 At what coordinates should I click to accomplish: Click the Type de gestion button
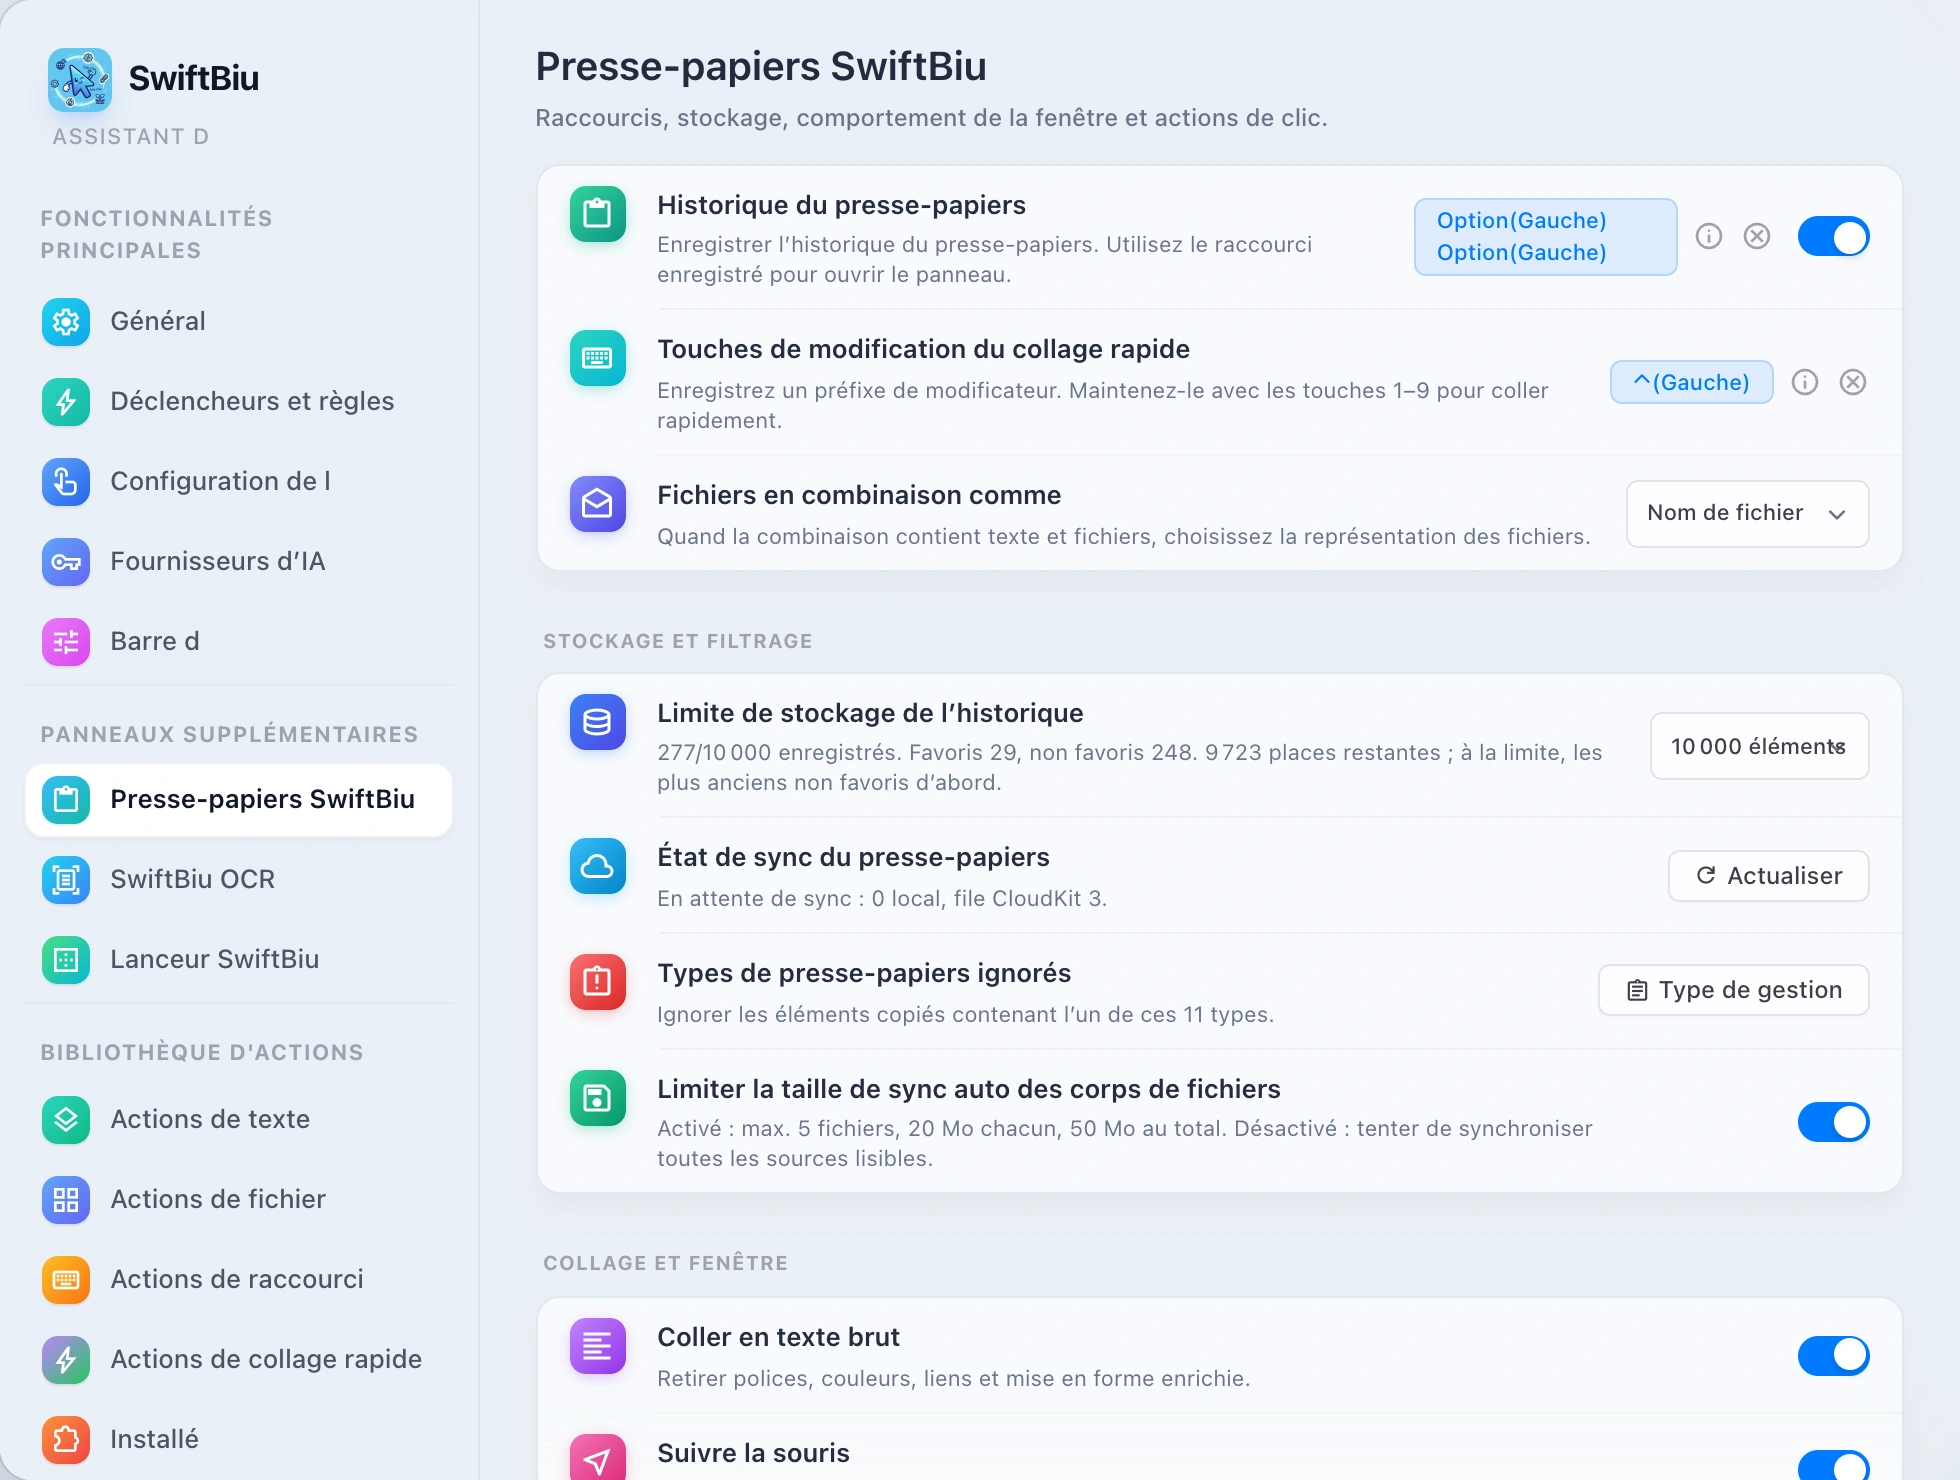pyautogui.click(x=1734, y=991)
